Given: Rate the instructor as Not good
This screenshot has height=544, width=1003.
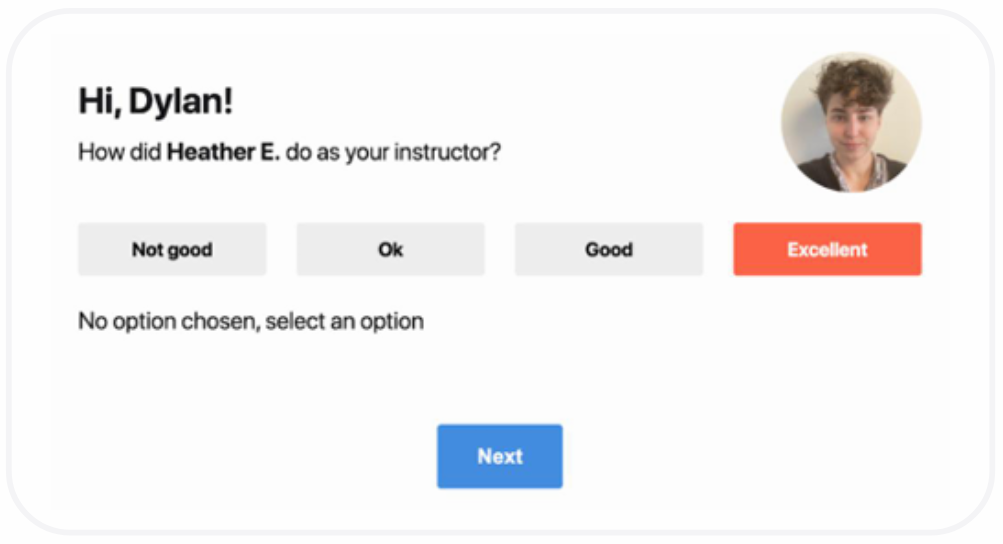Looking at the screenshot, I should coord(172,249).
